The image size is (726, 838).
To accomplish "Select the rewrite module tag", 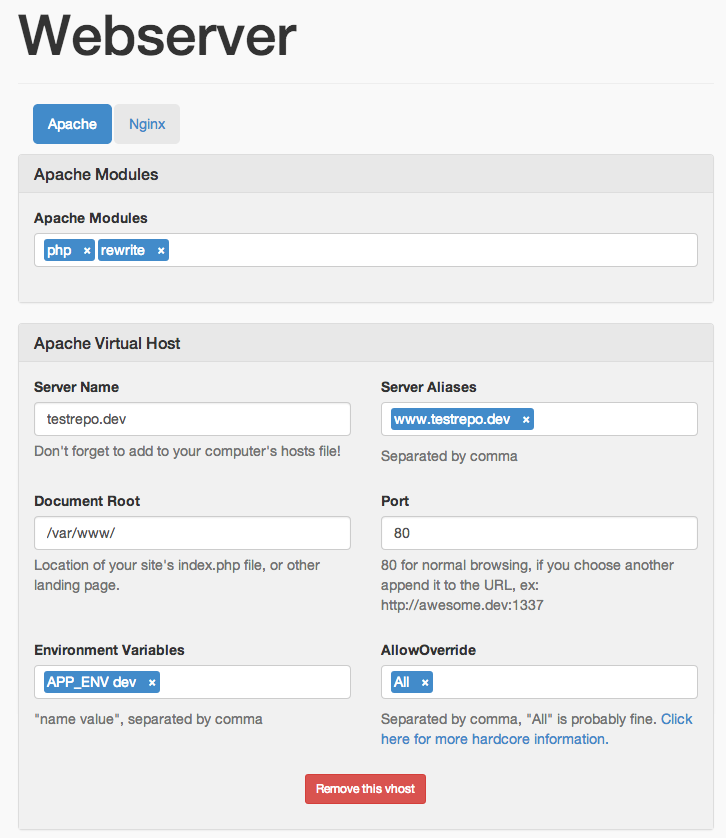I will click(123, 250).
